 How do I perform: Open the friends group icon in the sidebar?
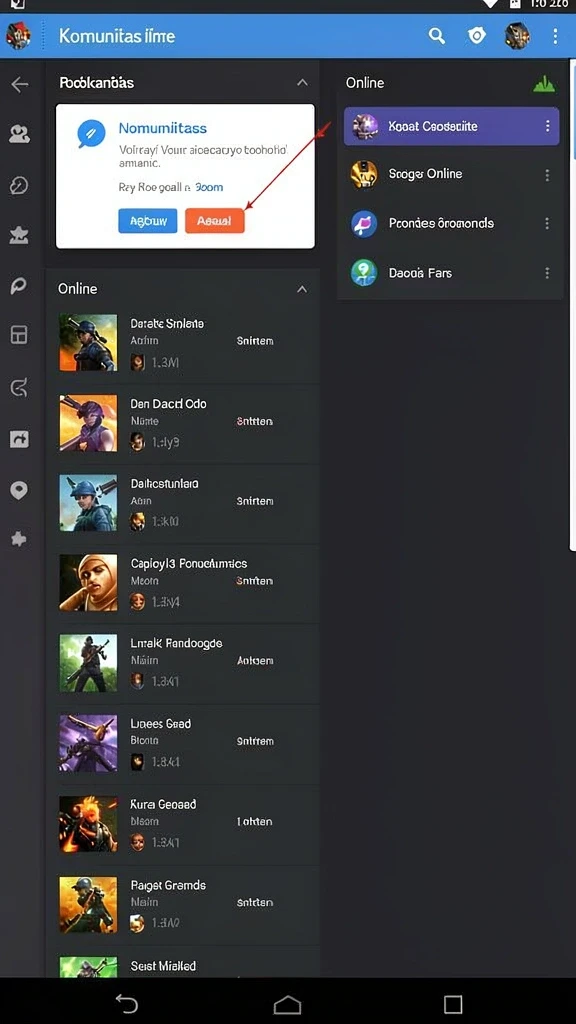pyautogui.click(x=19, y=135)
